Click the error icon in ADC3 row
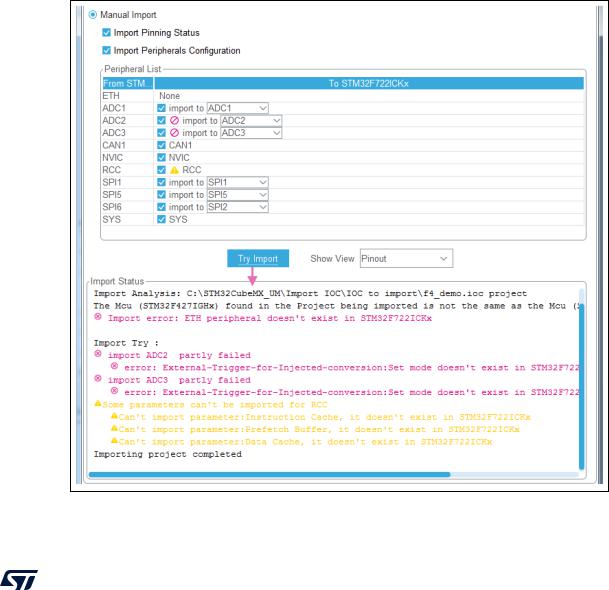609x590 pixels. (x=174, y=133)
